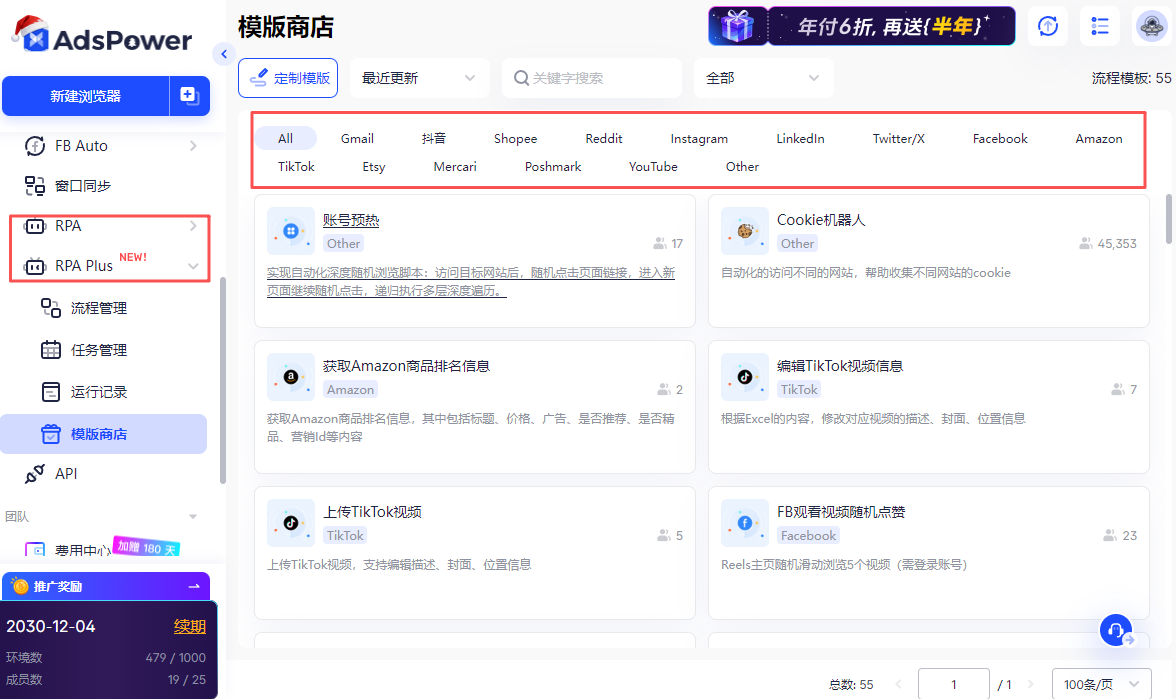Screen dimensions: 1176x699
Task: Switch to the Amazon category tab
Action: [x=1098, y=138]
